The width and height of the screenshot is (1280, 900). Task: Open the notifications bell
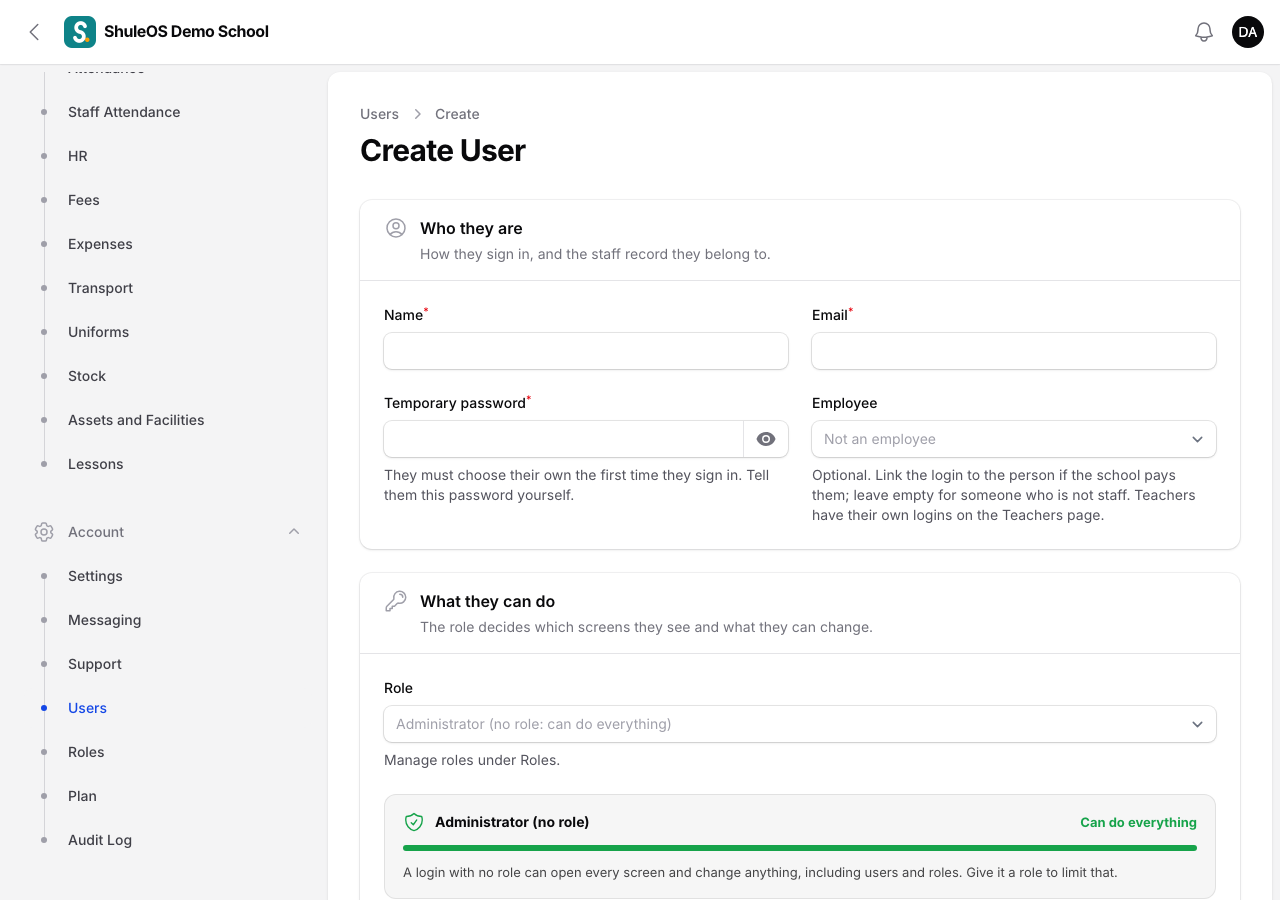click(1204, 32)
